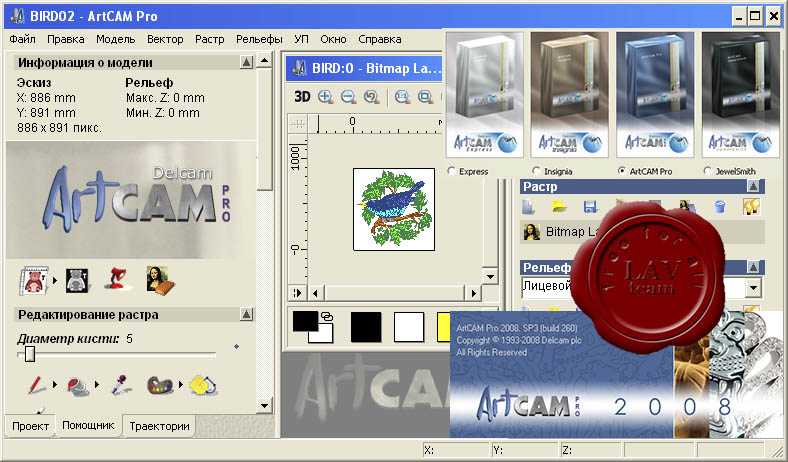Click the Диаметр кисти slider handle
The width and height of the screenshot is (788, 462).
(x=30, y=354)
